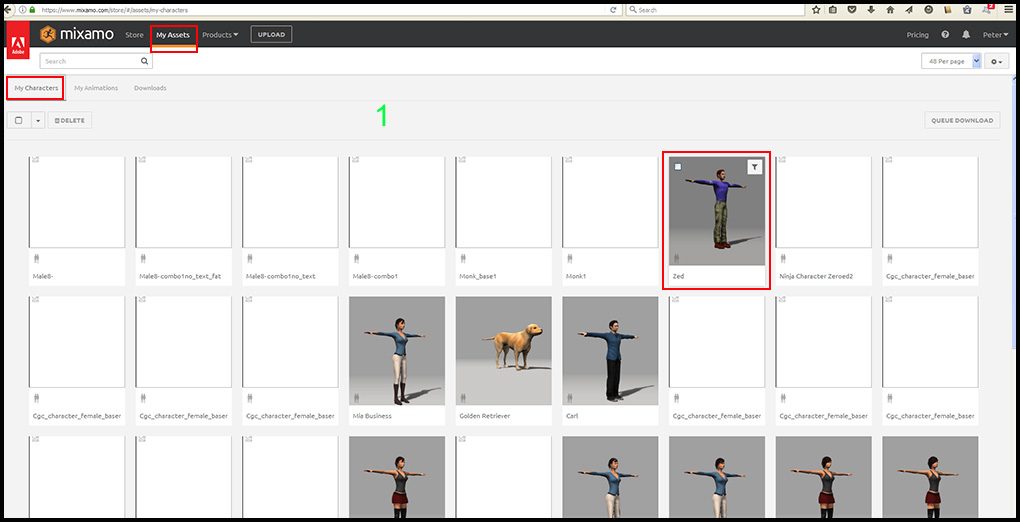Open the Zed character thumbnail

(717, 211)
